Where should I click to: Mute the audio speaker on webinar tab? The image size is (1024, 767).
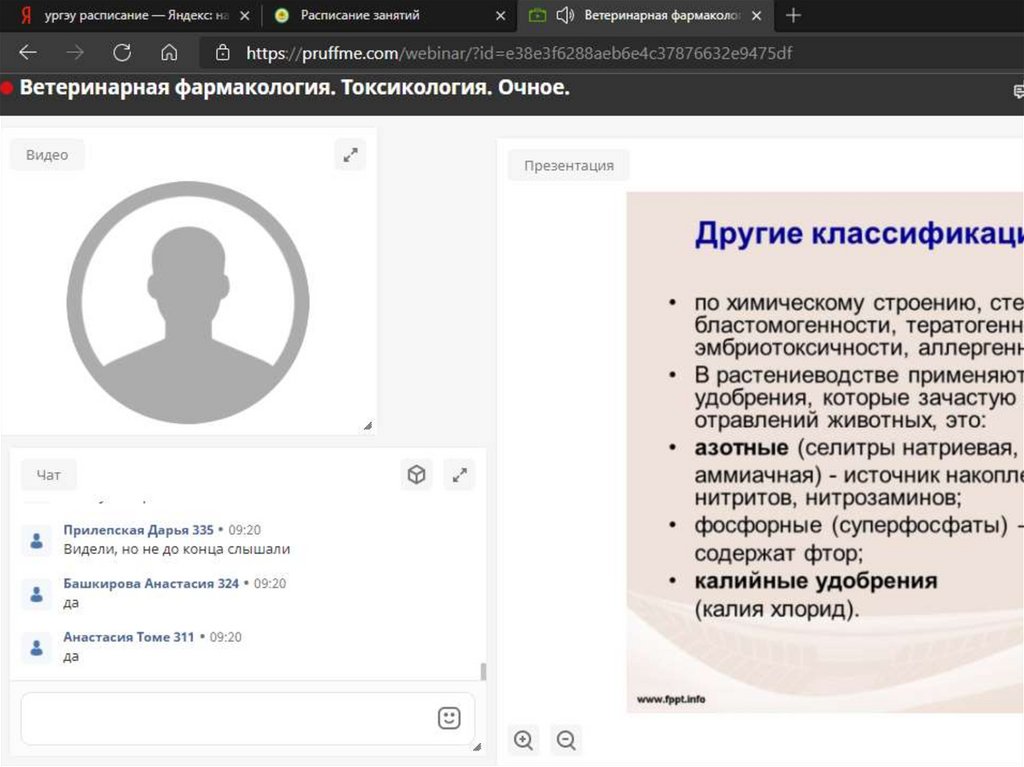coord(565,15)
